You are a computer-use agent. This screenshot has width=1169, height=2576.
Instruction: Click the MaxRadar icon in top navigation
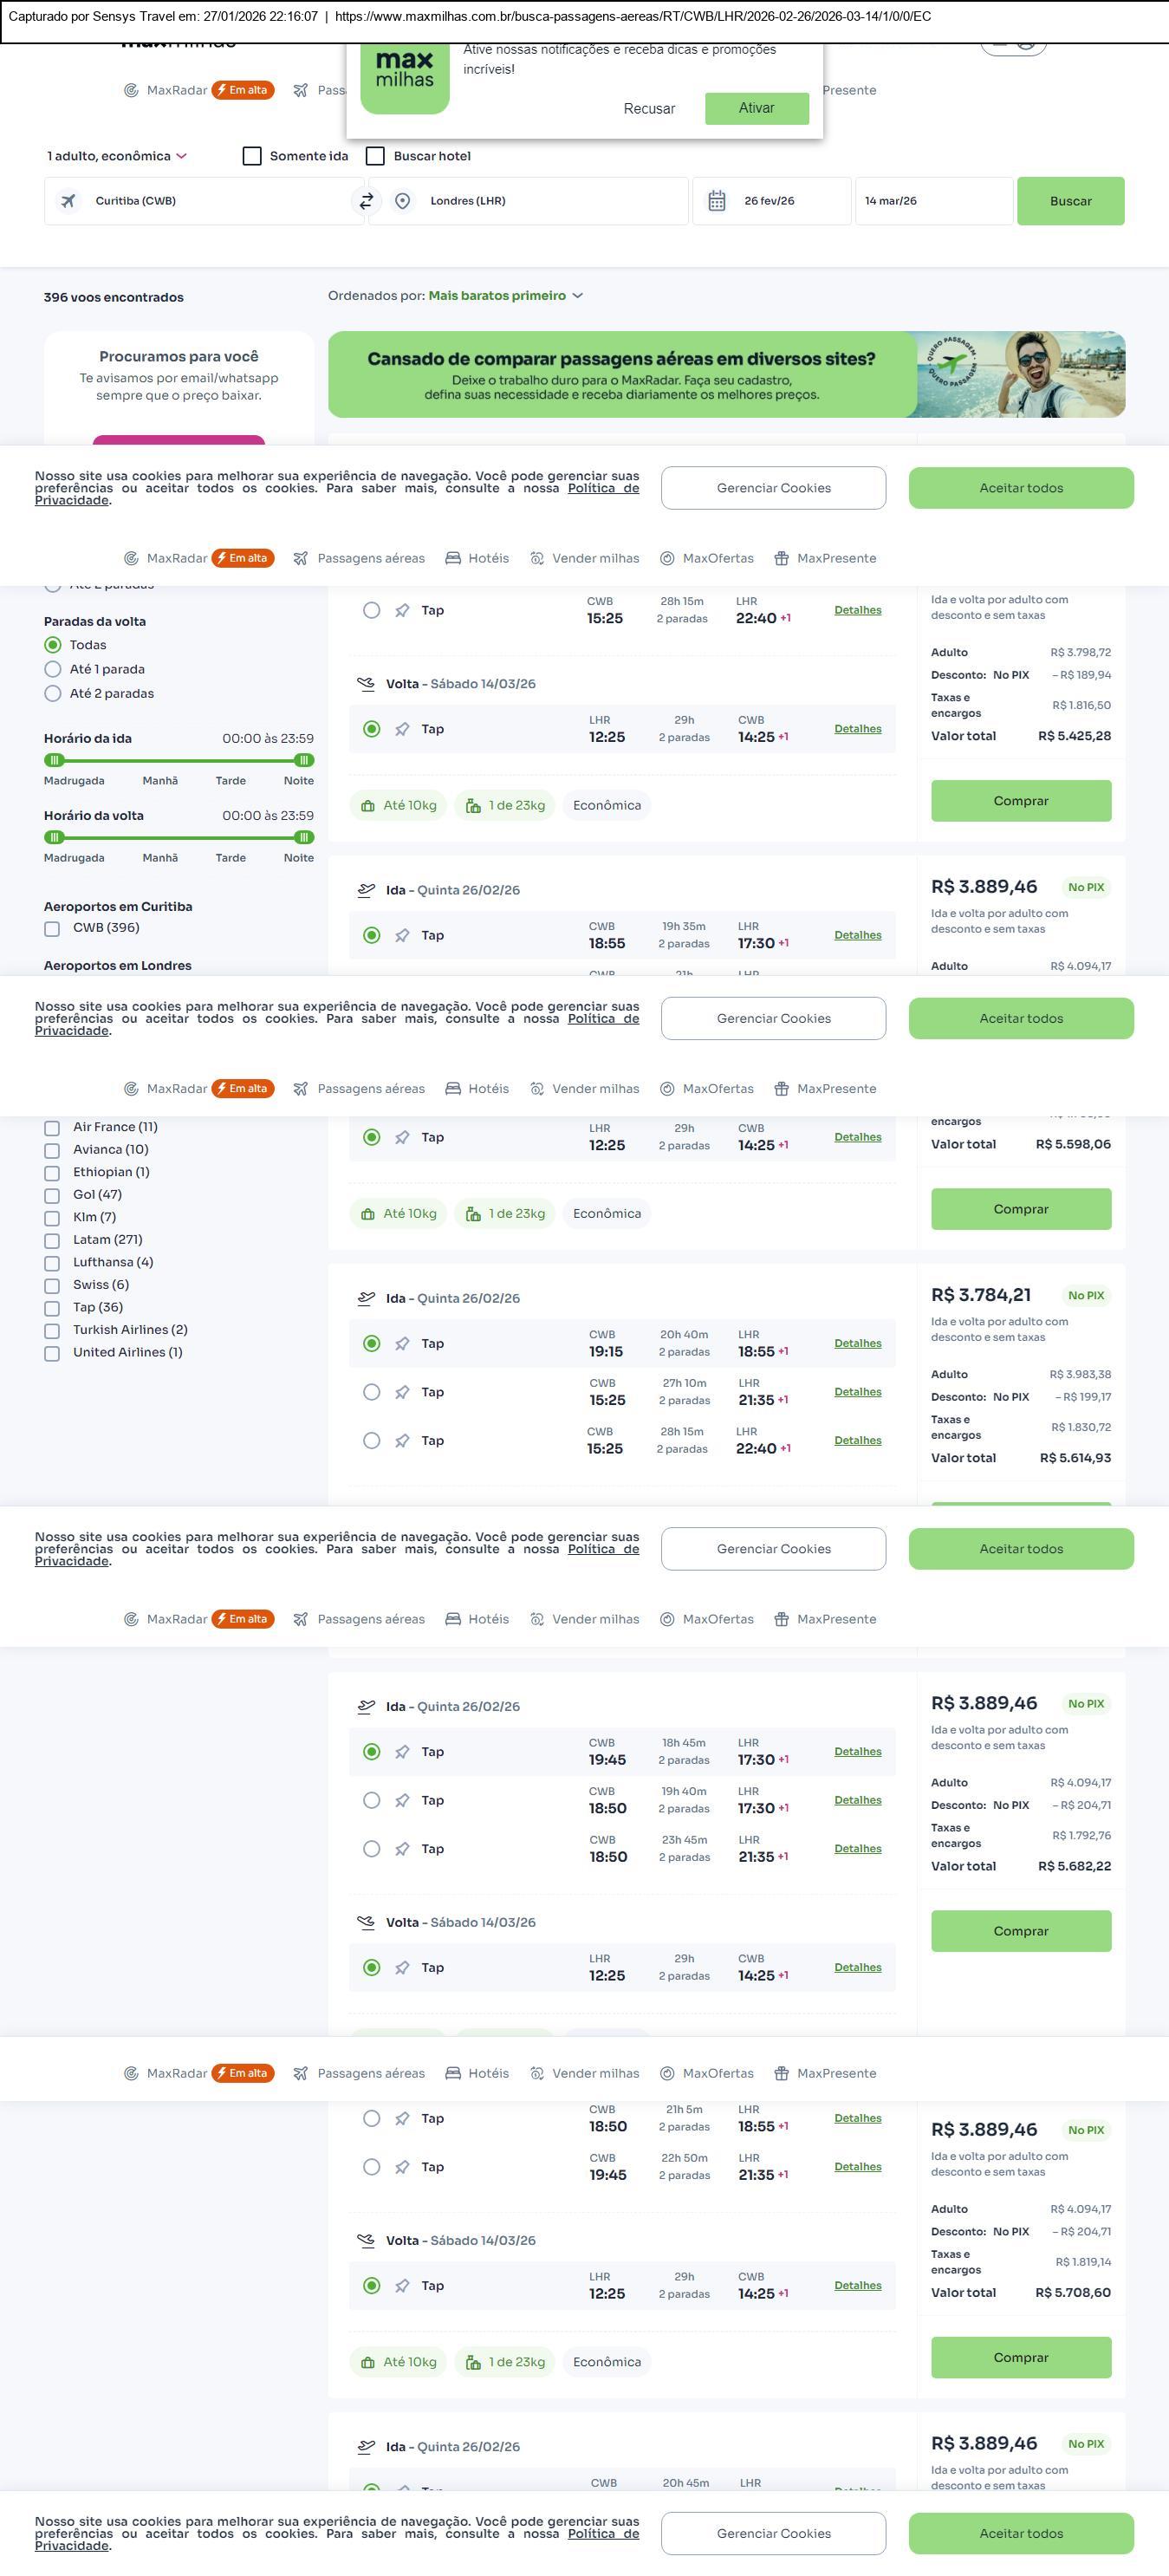pos(131,90)
